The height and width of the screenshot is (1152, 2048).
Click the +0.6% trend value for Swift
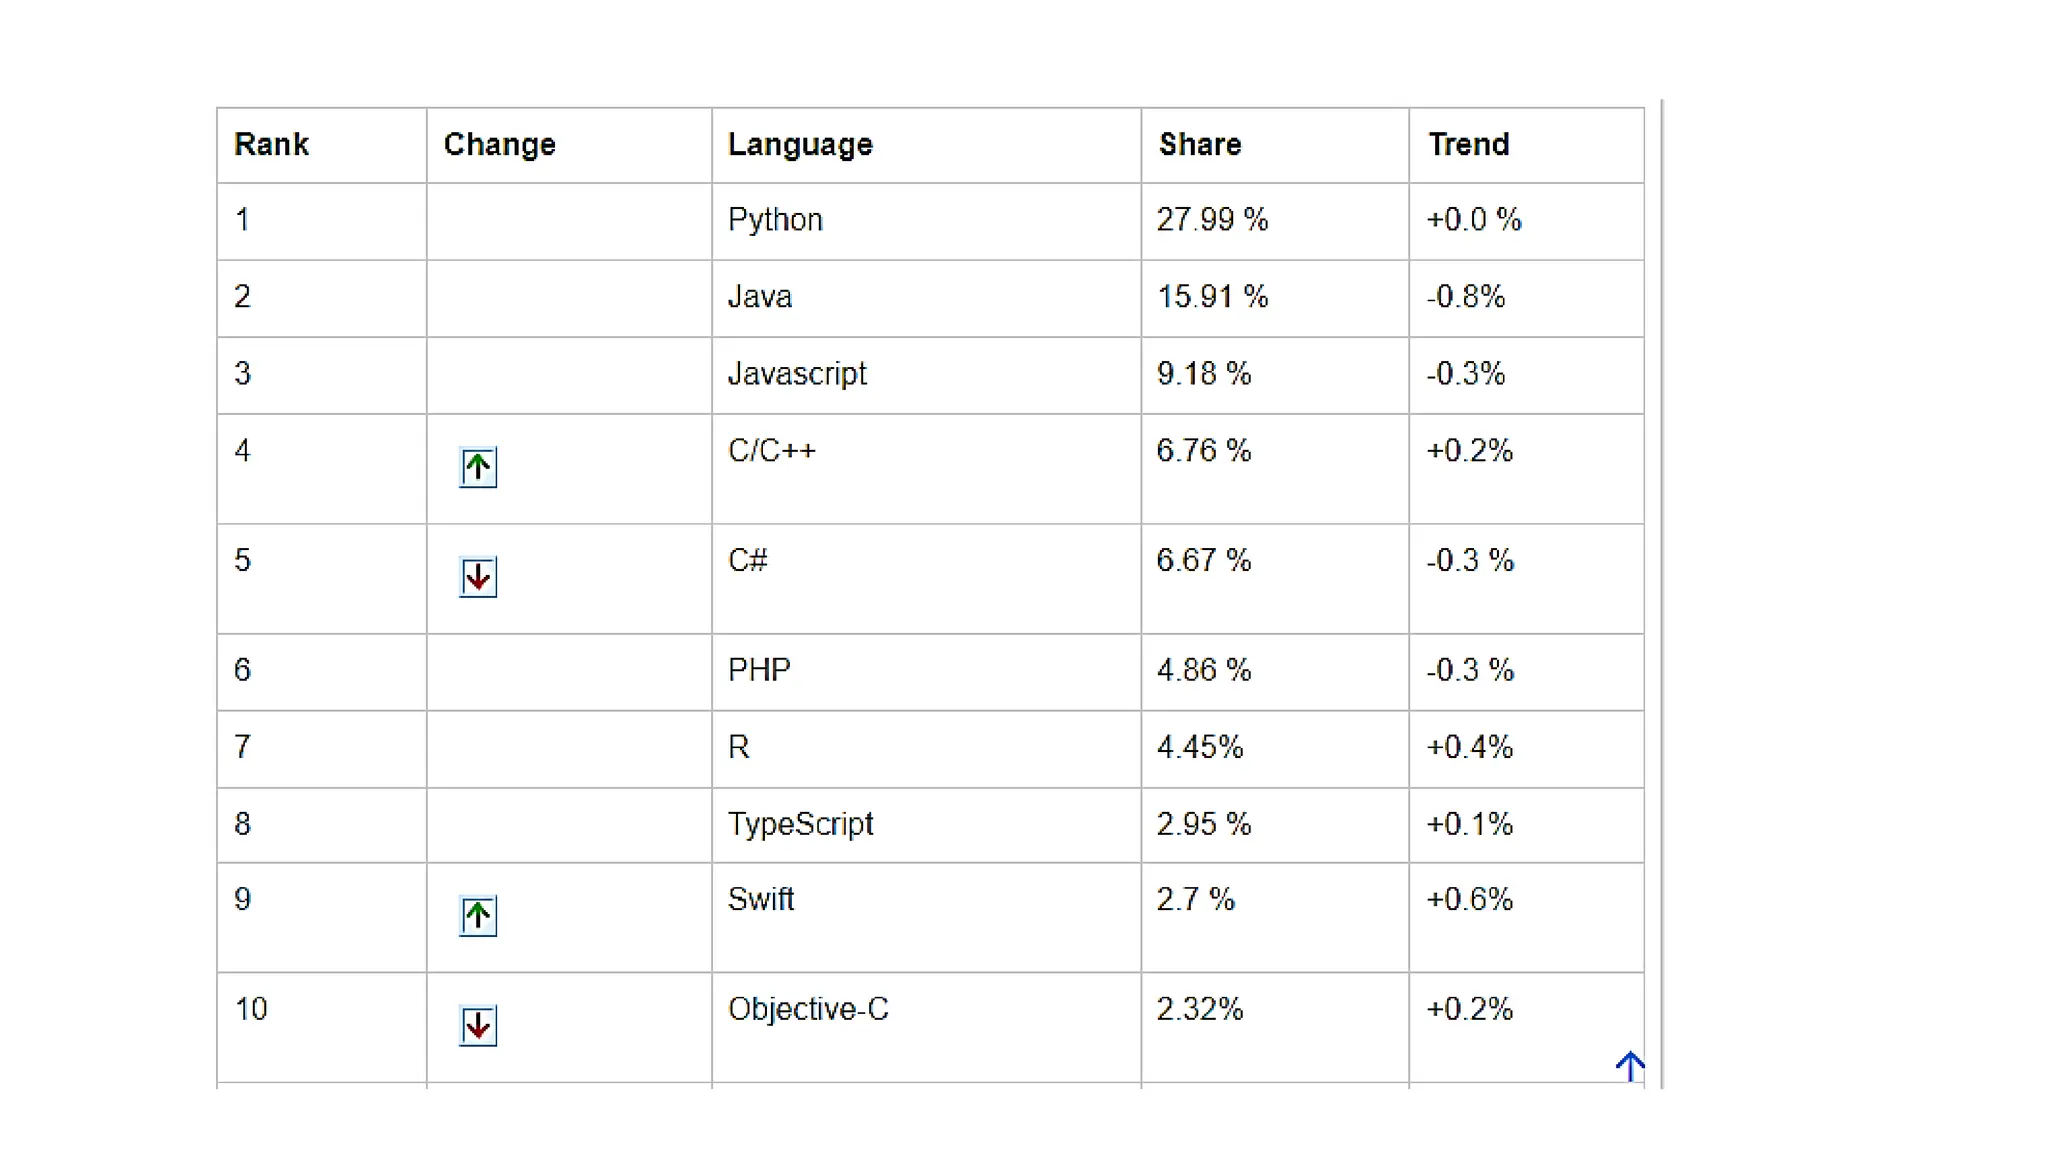coord(1469,899)
